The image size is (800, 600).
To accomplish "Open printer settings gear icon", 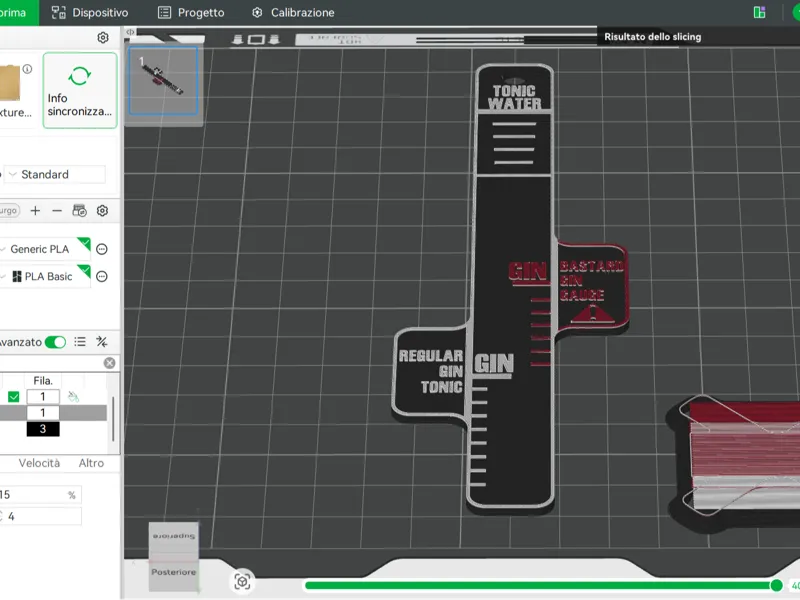I will (103, 38).
